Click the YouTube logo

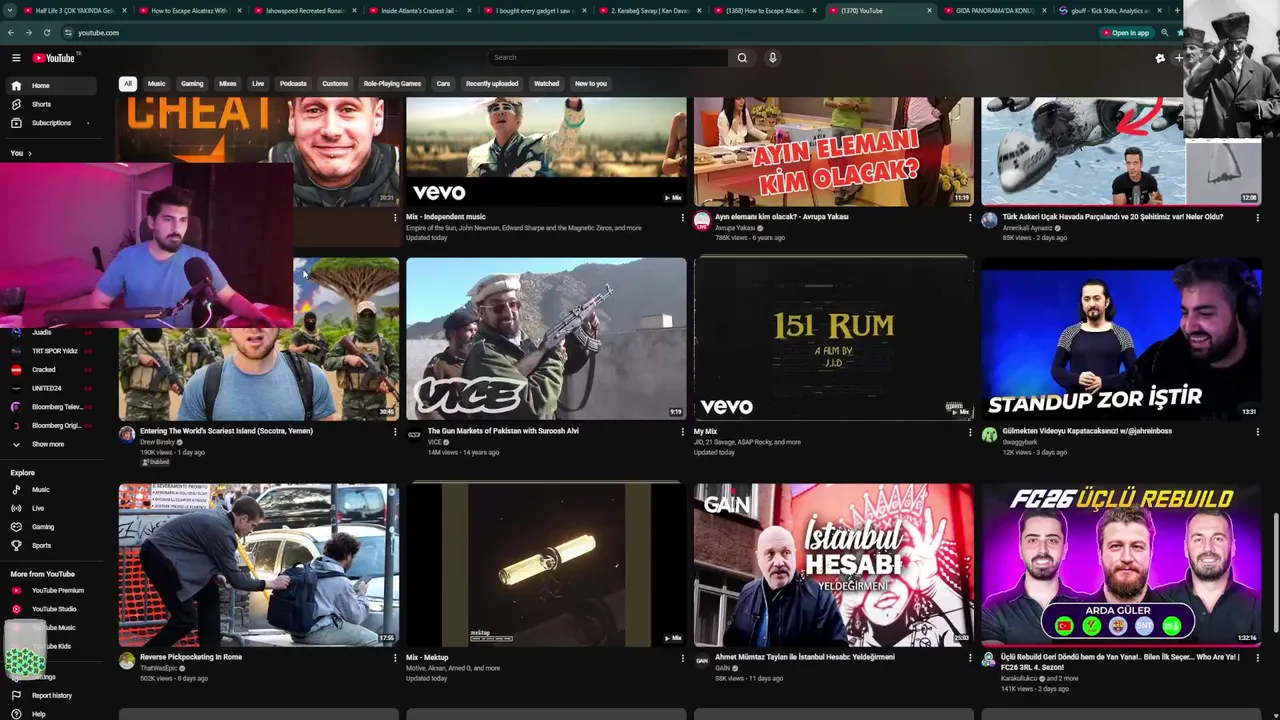point(53,58)
